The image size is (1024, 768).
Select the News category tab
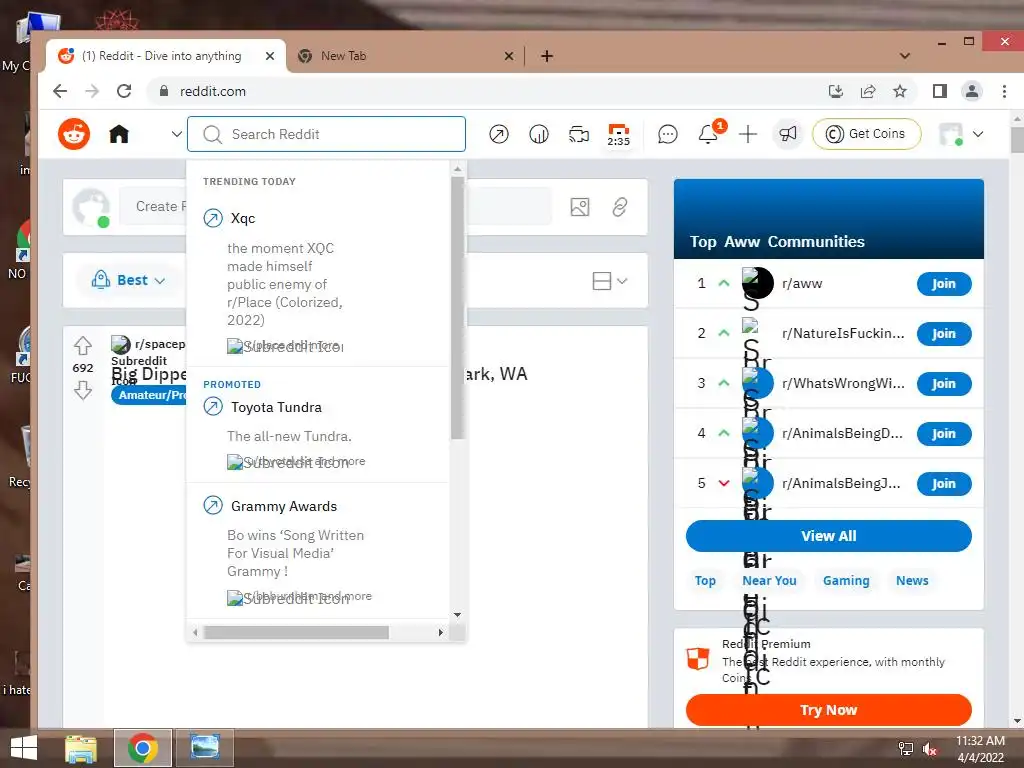(x=912, y=581)
